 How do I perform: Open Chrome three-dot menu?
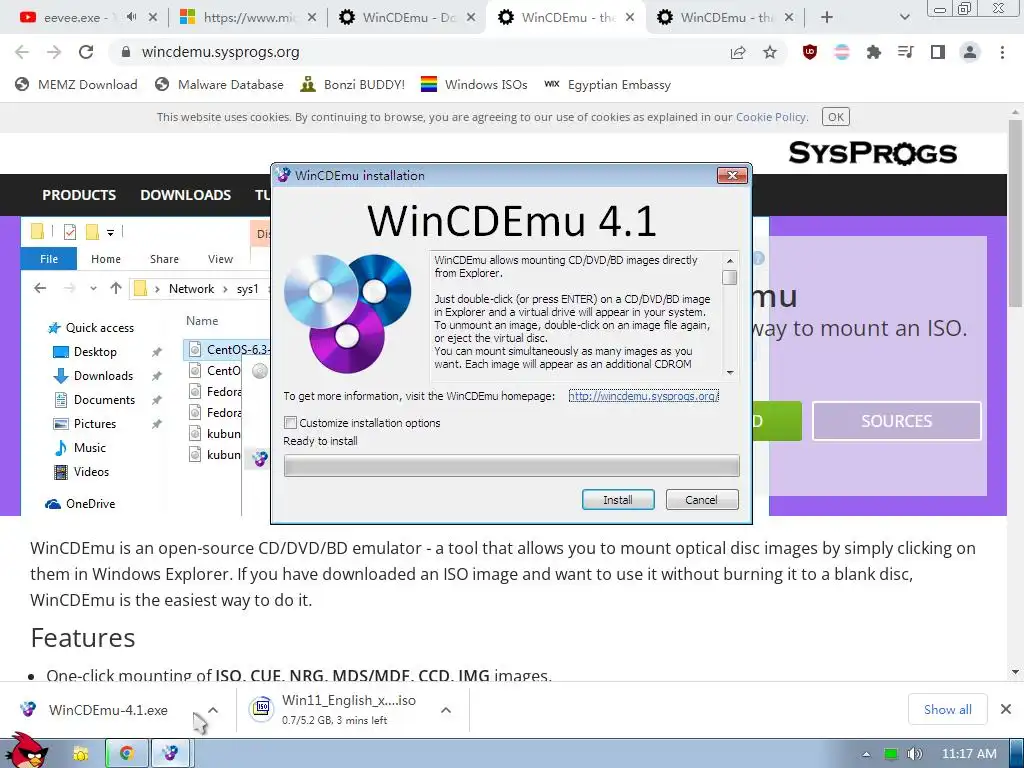1002,52
